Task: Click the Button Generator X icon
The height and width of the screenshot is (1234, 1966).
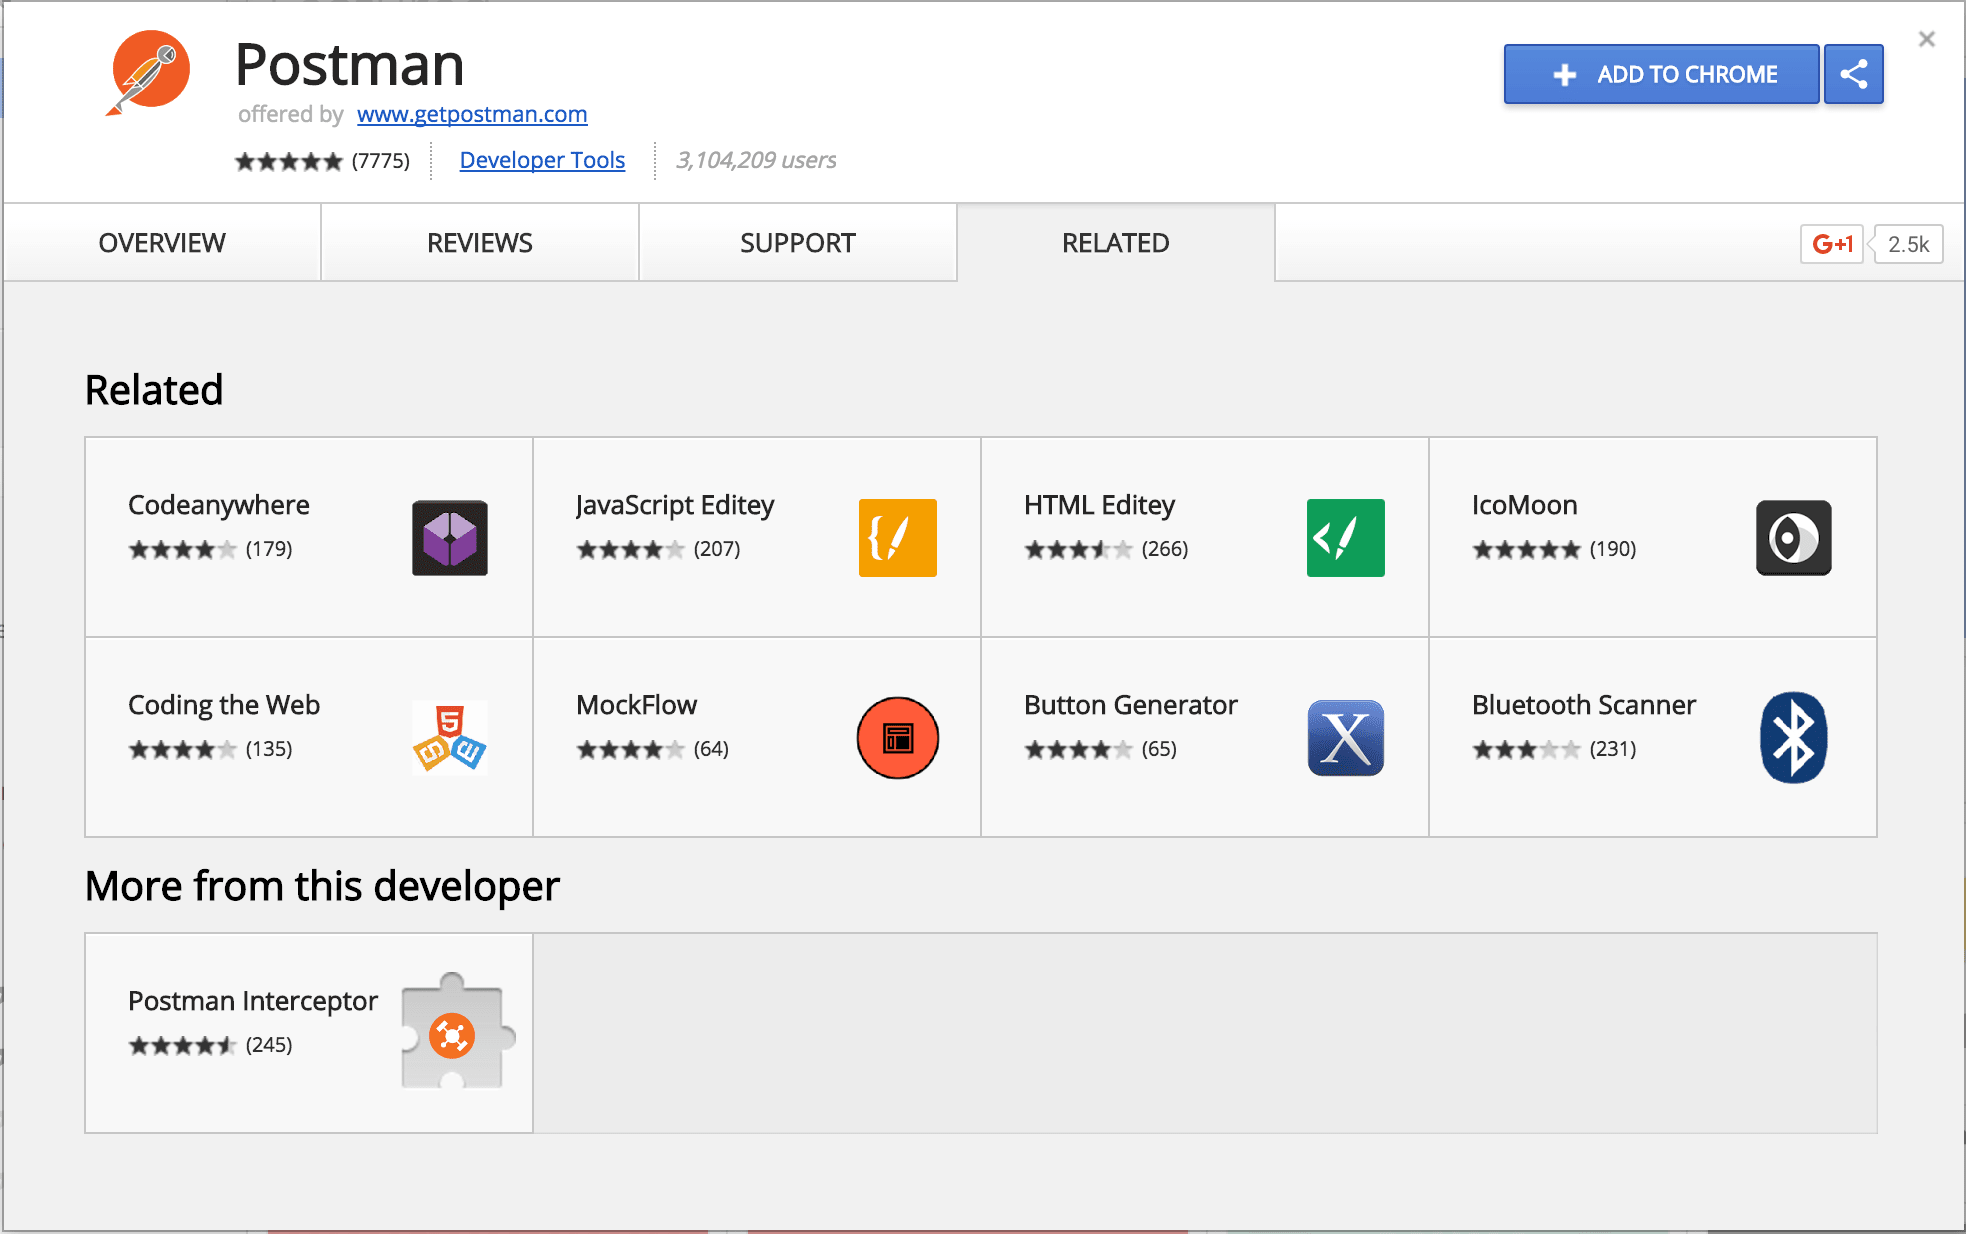Action: coord(1346,738)
